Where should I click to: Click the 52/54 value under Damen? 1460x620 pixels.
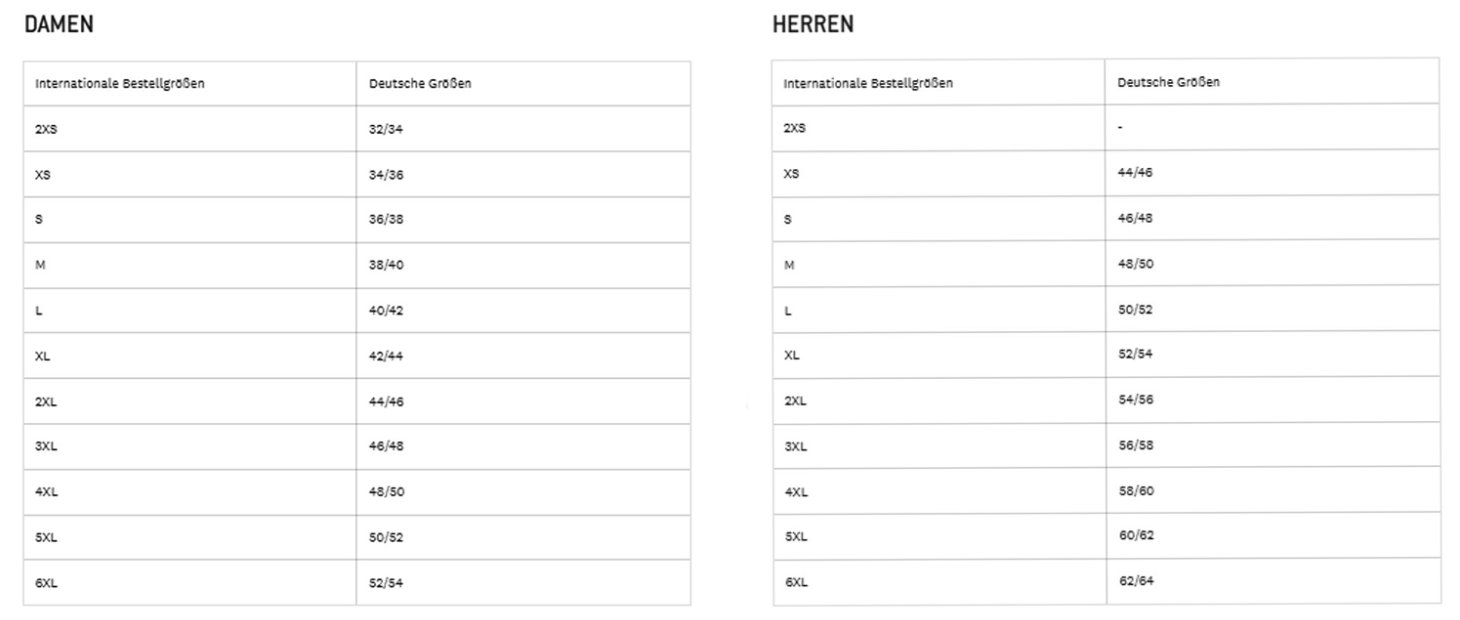pyautogui.click(x=386, y=583)
